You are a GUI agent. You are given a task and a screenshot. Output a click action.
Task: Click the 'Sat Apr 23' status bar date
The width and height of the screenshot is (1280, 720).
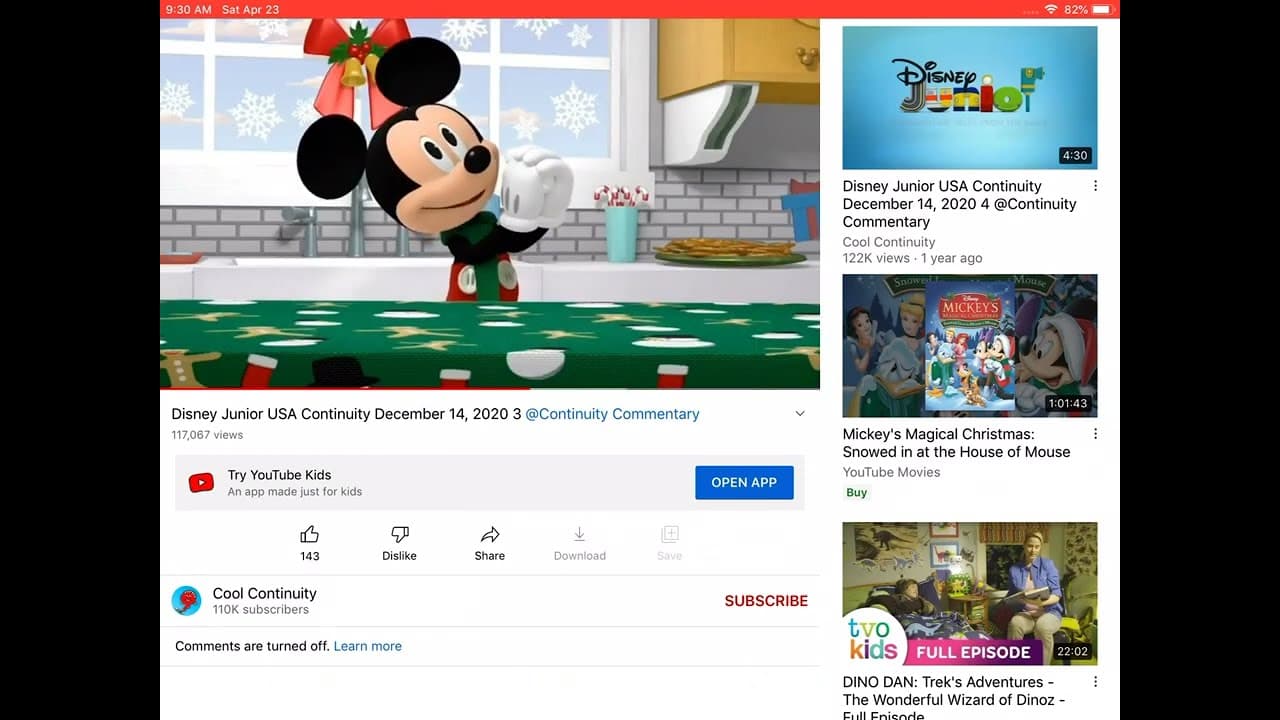(x=250, y=9)
